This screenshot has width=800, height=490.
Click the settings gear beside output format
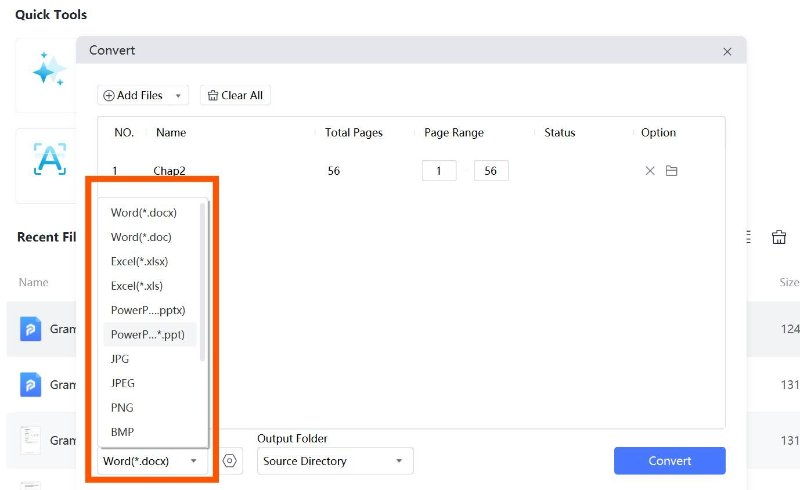(x=230, y=461)
